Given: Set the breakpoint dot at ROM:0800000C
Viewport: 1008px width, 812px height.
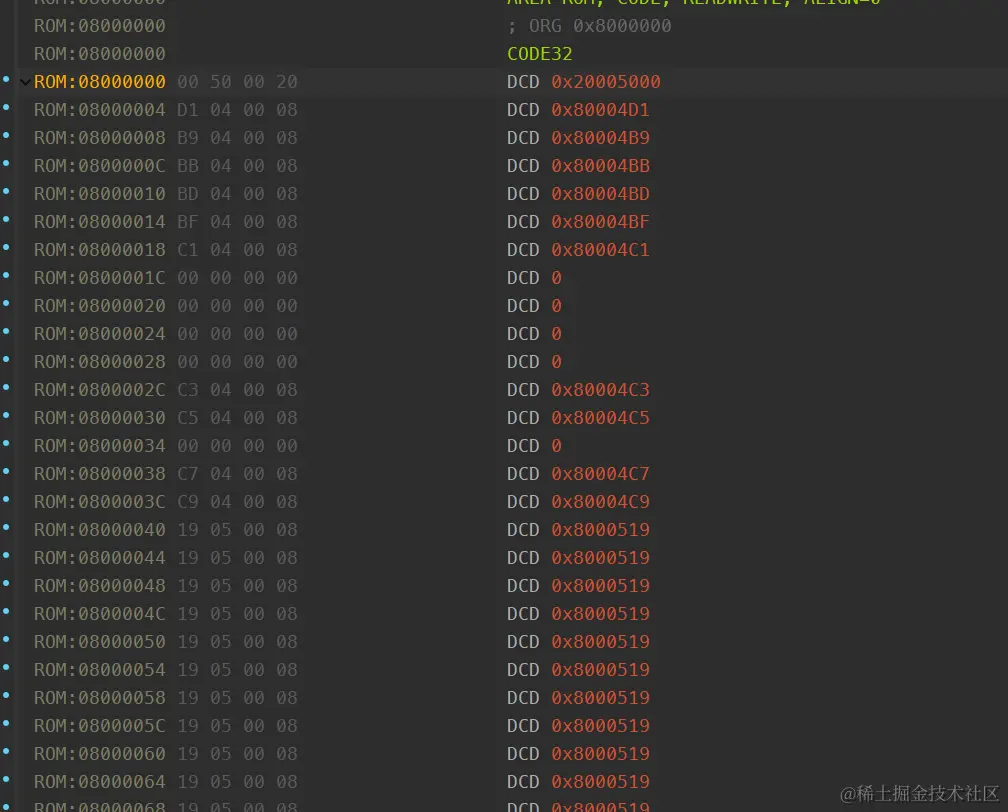Looking at the screenshot, I should (6, 163).
